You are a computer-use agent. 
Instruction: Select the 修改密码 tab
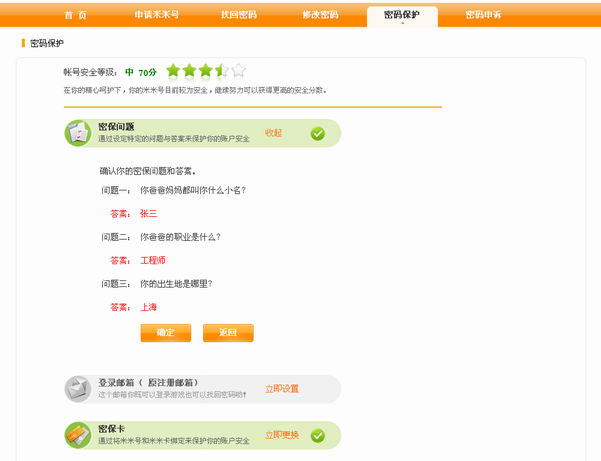(x=320, y=15)
